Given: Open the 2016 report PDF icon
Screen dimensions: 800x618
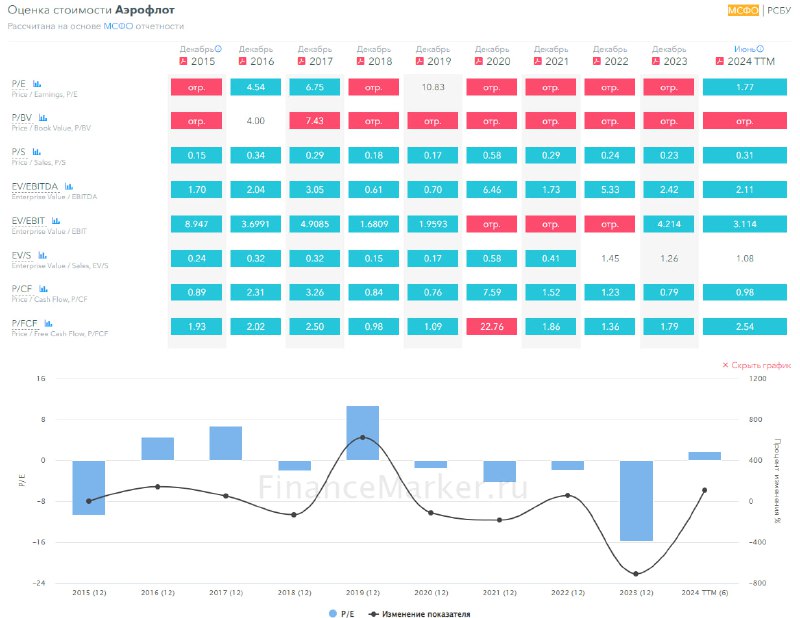Looking at the screenshot, I should 243,61.
